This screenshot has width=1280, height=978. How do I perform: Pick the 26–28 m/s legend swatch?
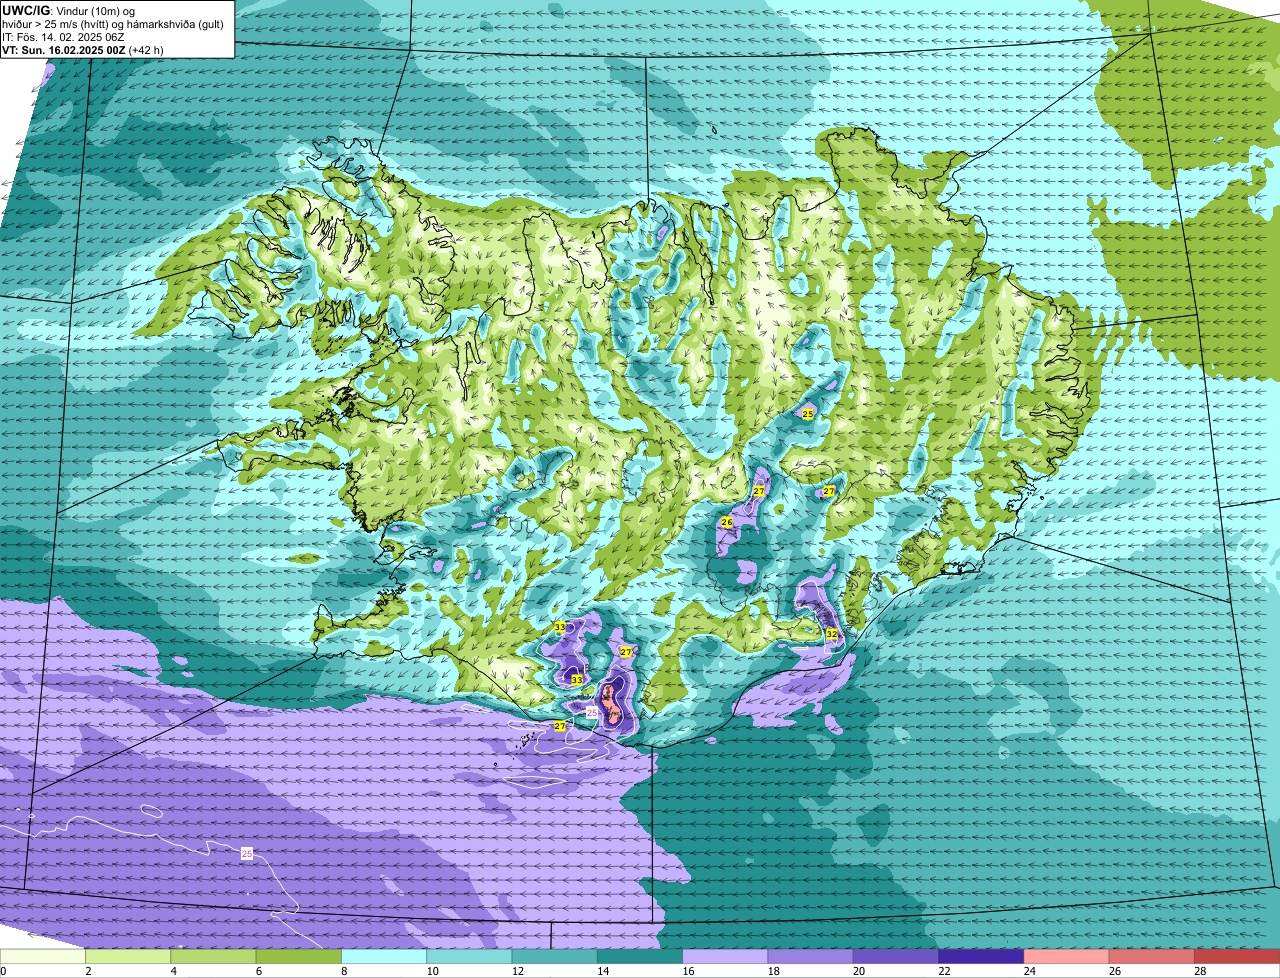pos(1152,957)
